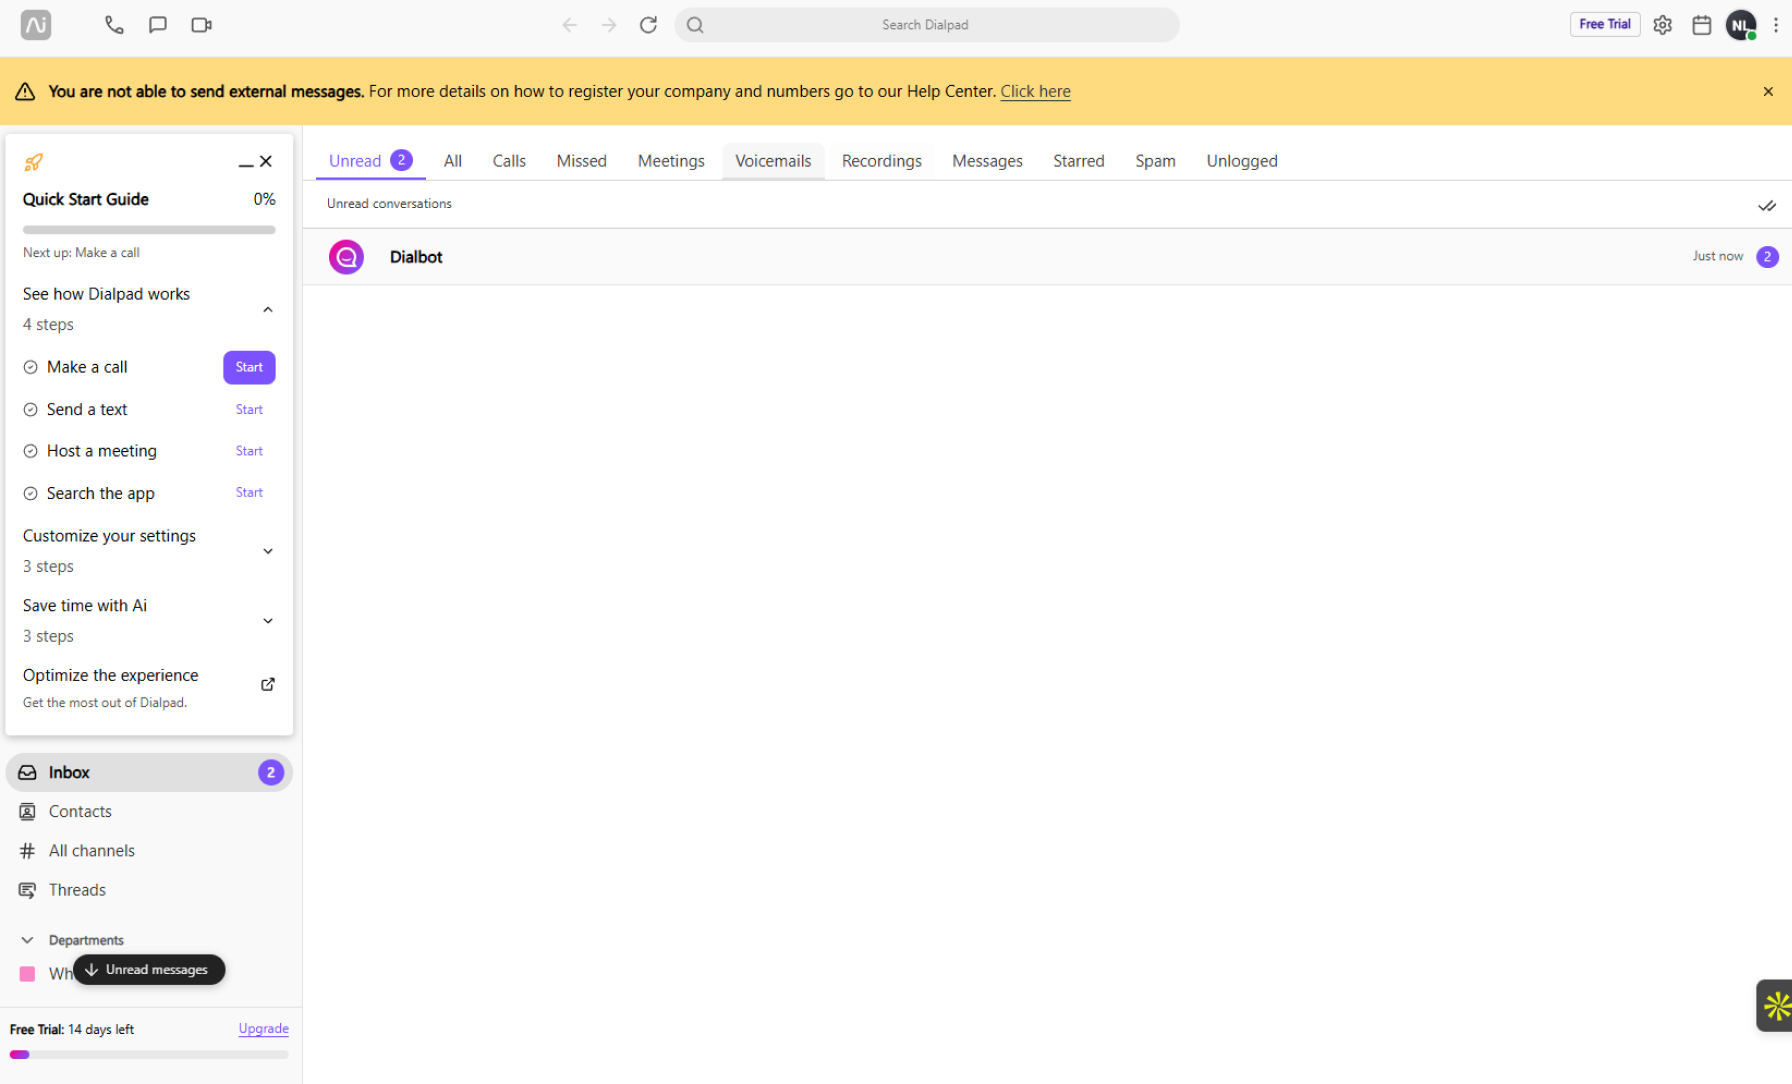Open Inbox in the sidebar

(149, 772)
